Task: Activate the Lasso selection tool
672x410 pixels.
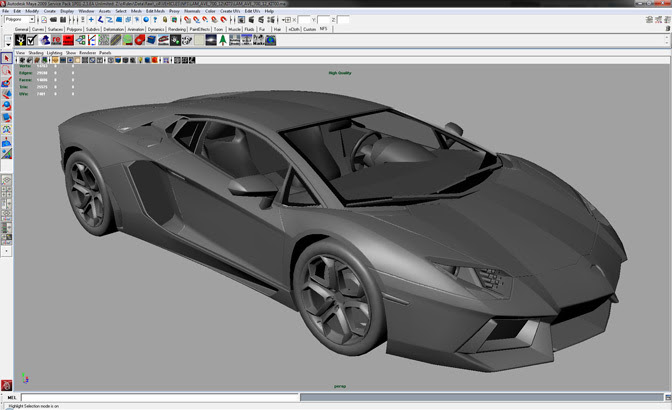Action: (x=6, y=71)
